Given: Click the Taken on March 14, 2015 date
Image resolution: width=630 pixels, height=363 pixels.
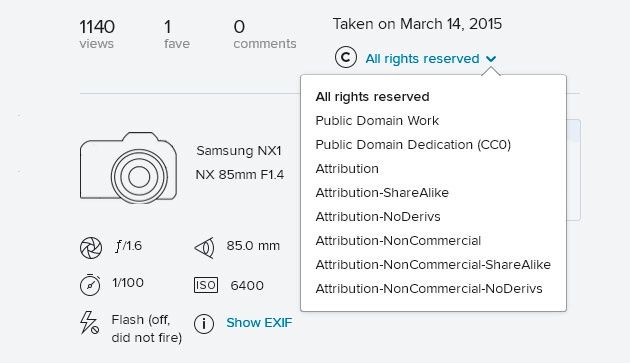Looking at the screenshot, I should coord(417,24).
